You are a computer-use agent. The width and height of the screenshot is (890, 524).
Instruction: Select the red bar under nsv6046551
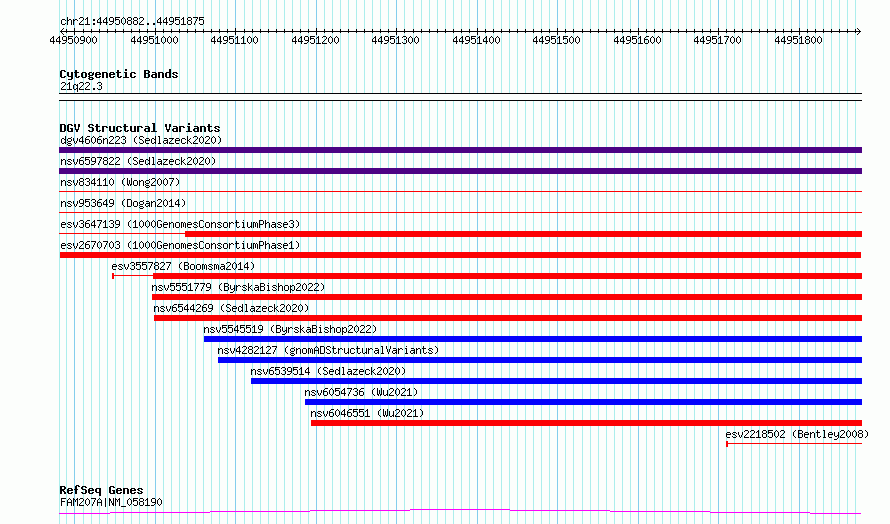(586, 423)
